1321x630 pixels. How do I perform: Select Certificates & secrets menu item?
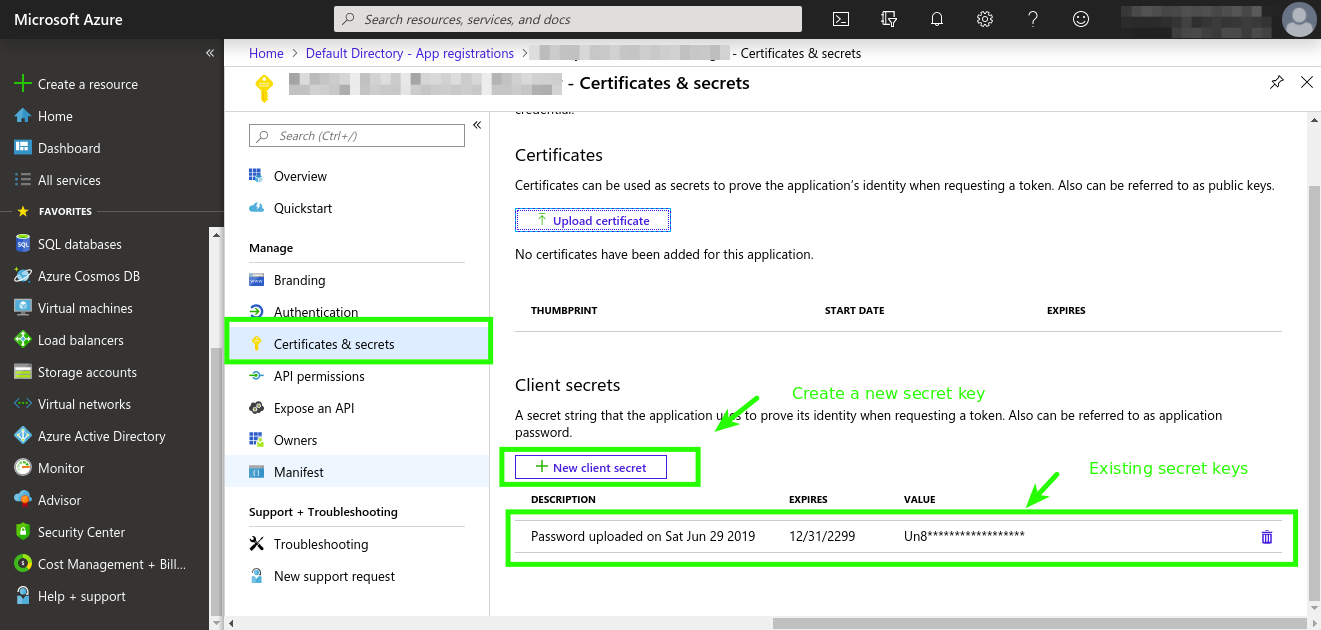[357, 344]
